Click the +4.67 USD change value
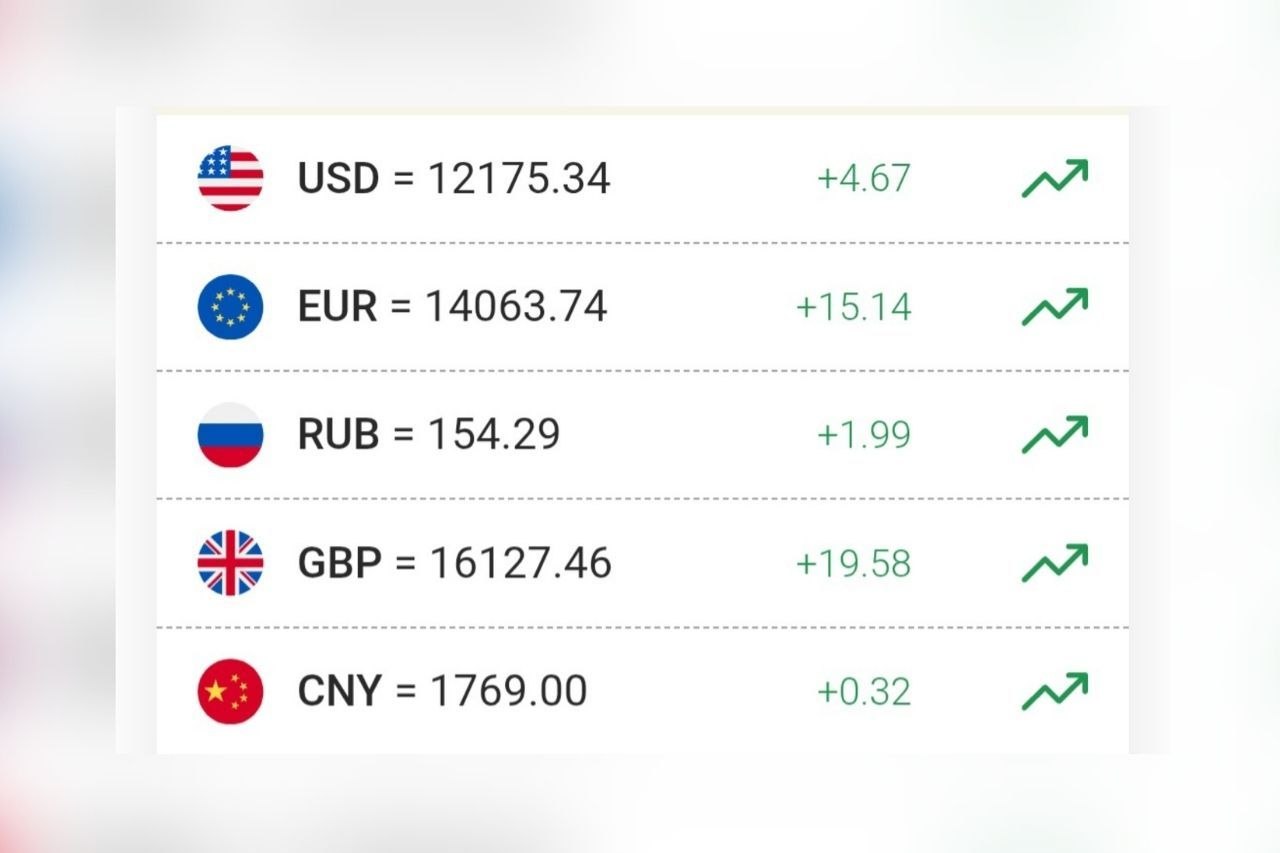The width and height of the screenshot is (1280, 853). point(864,179)
